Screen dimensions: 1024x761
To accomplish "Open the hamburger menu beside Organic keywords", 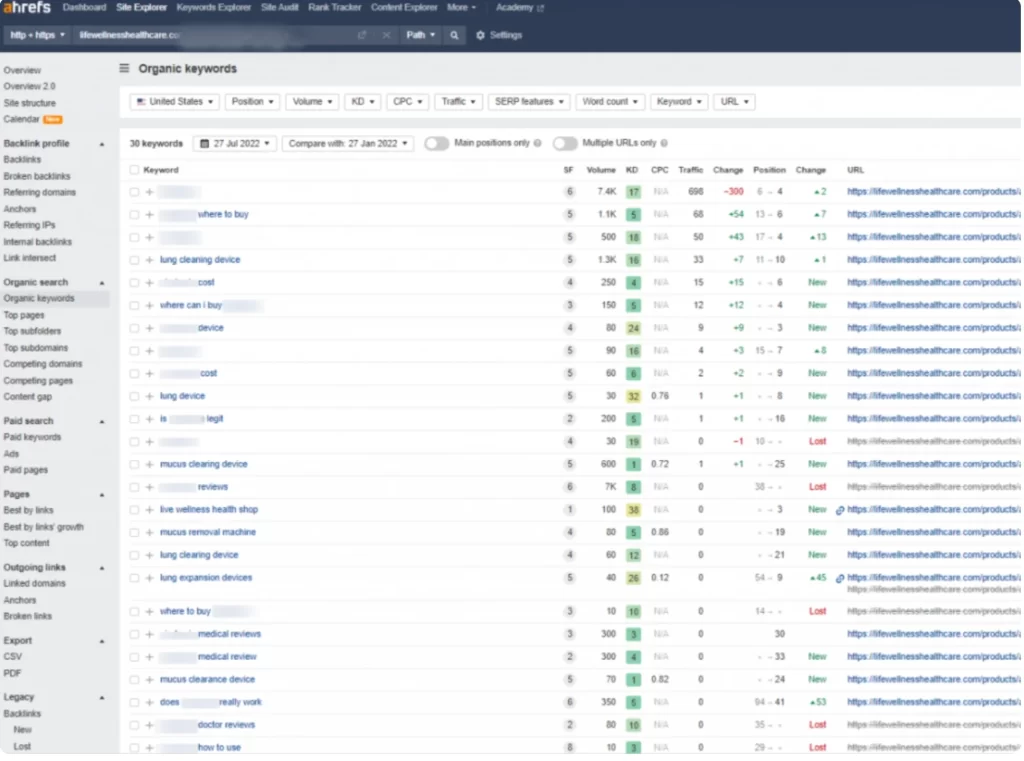I will click(x=123, y=68).
